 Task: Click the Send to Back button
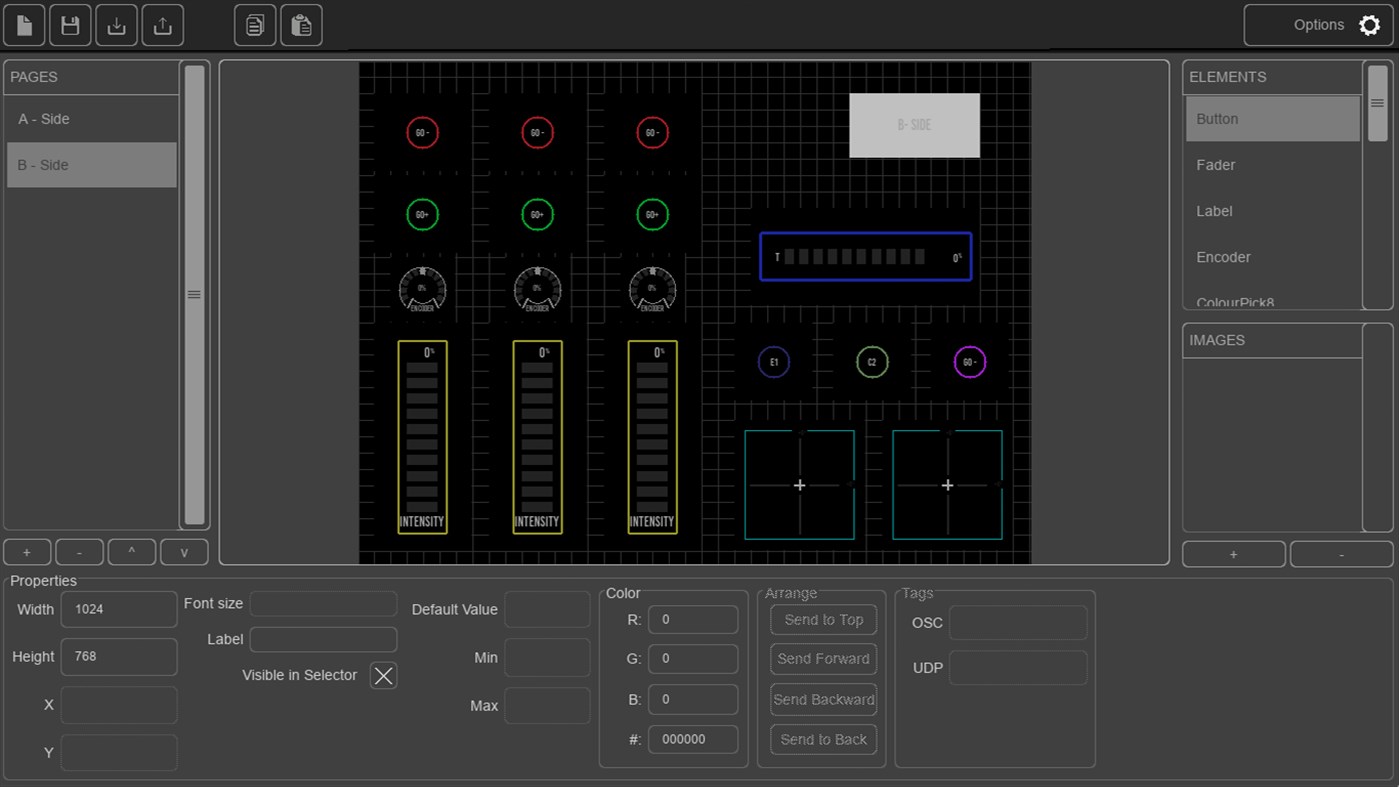[x=823, y=739]
